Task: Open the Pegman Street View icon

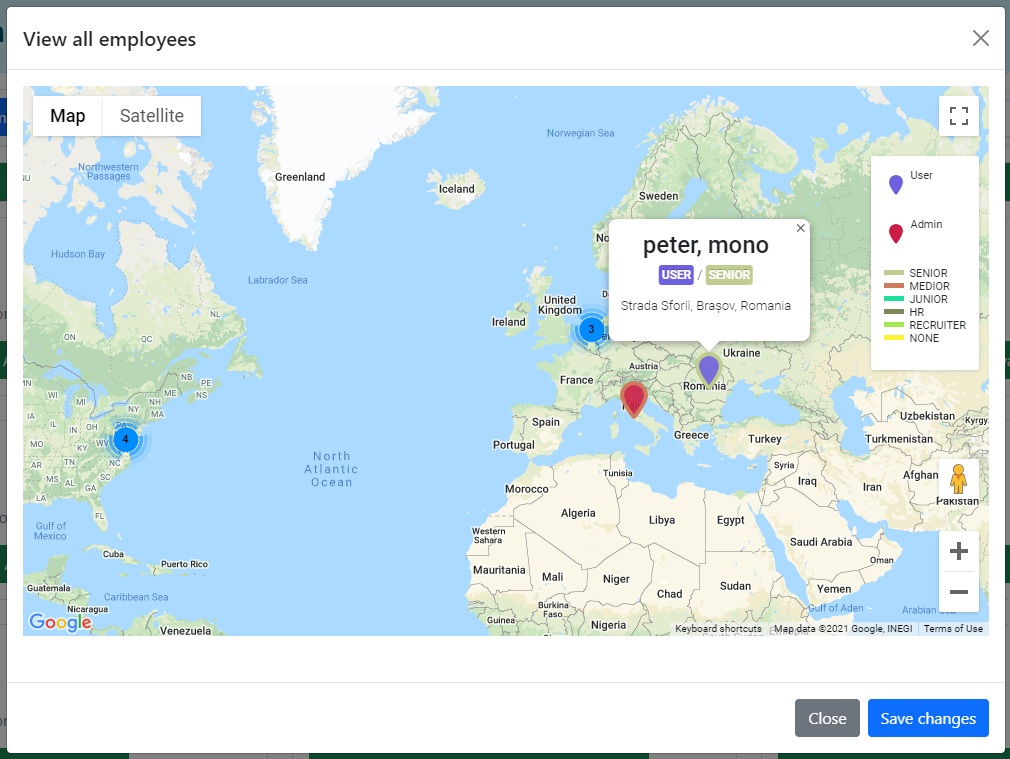Action: point(958,479)
